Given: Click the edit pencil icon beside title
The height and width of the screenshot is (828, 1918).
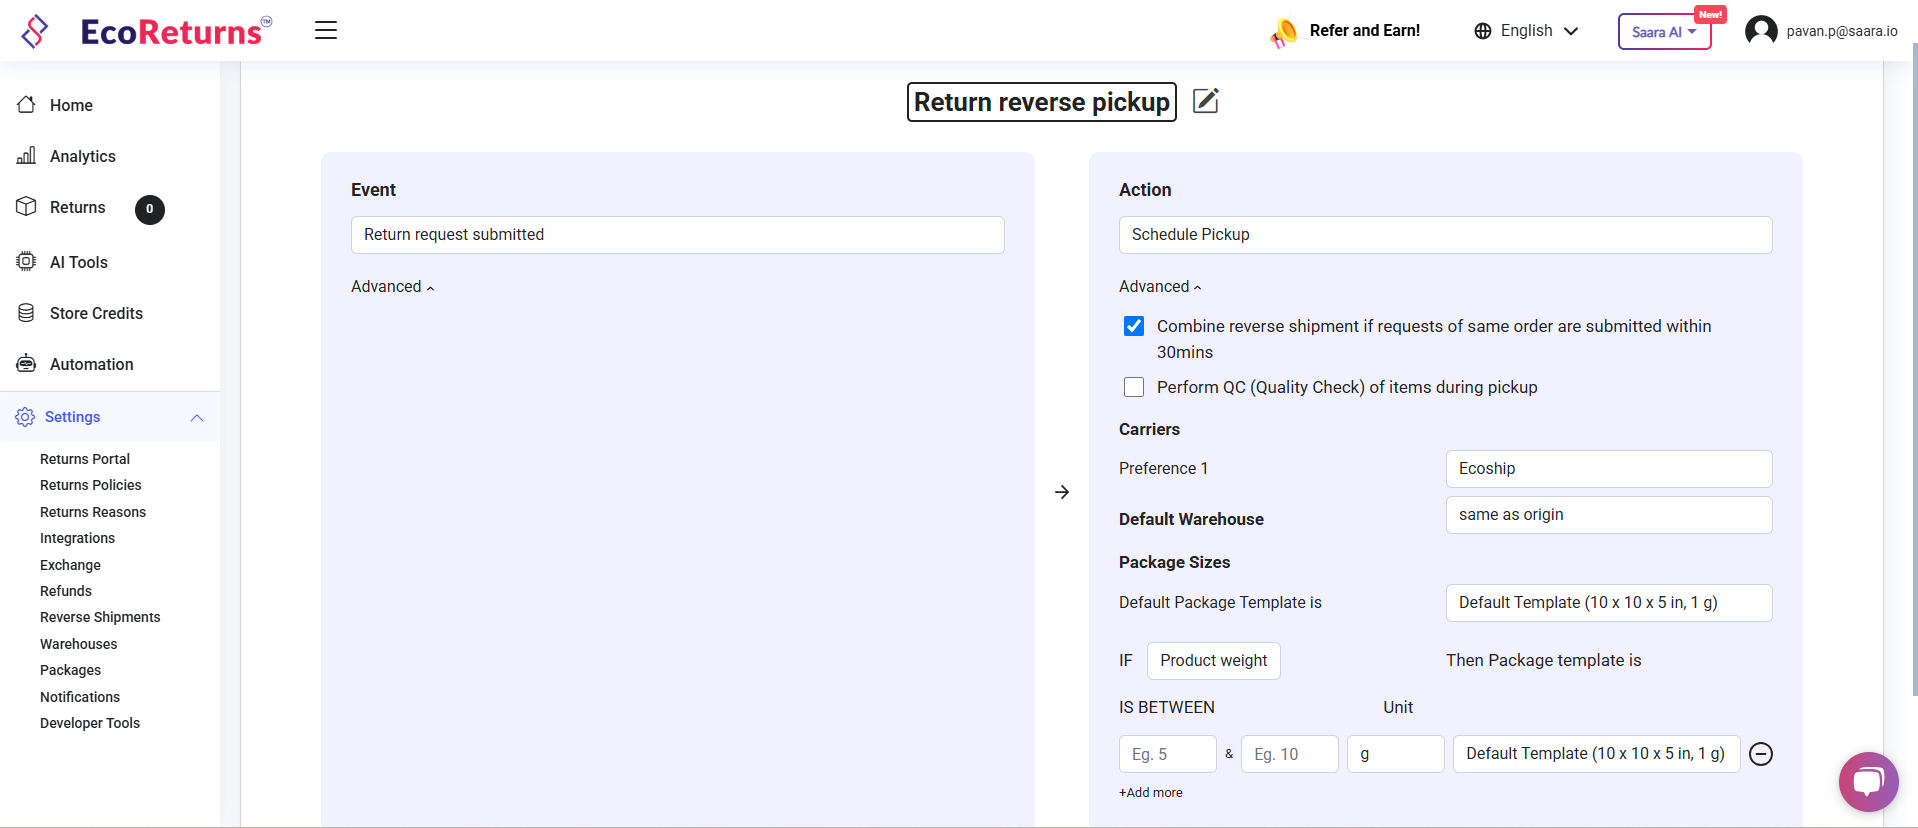Looking at the screenshot, I should click(x=1206, y=101).
